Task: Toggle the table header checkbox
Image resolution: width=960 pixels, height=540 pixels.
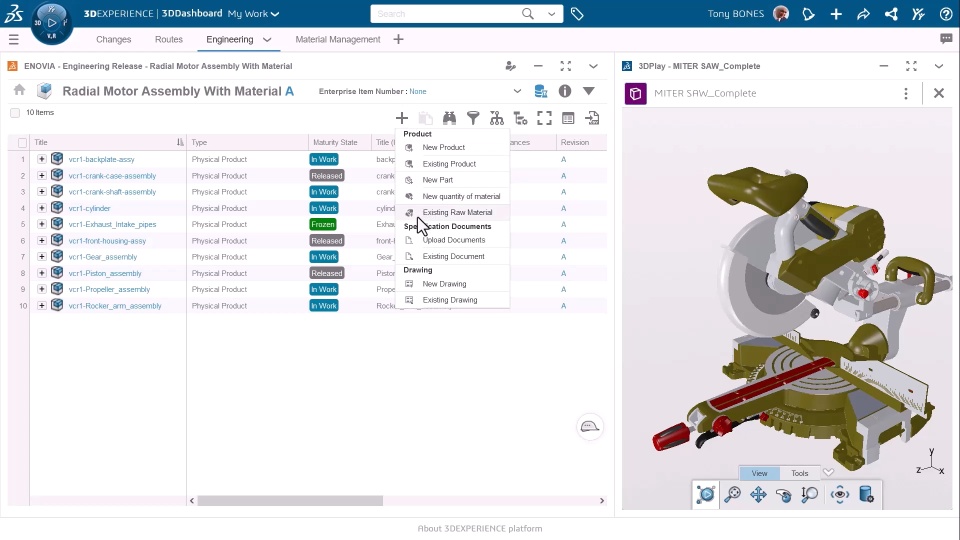Action: [23, 143]
